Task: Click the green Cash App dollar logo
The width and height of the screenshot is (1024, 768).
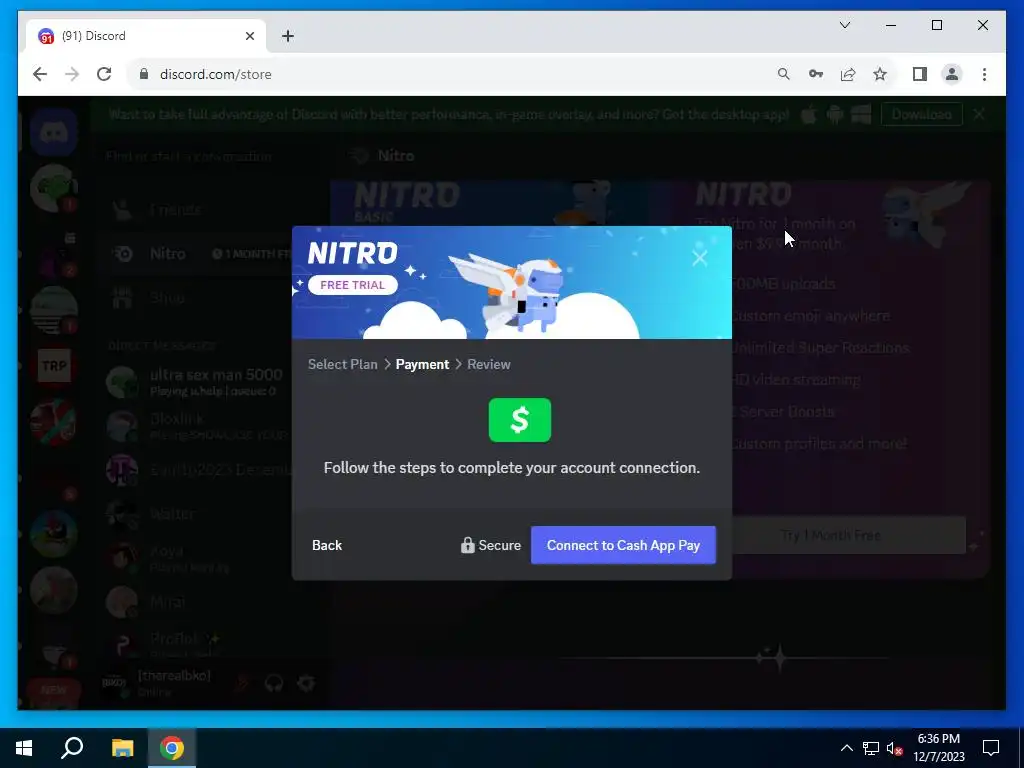Action: [519, 420]
